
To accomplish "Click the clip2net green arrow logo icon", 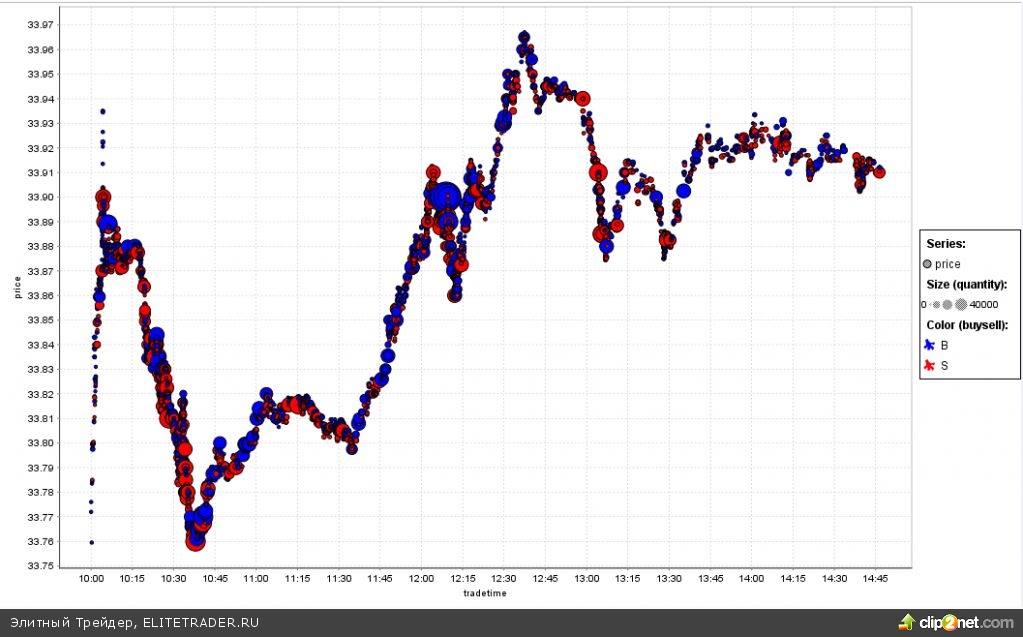I will [x=907, y=622].
